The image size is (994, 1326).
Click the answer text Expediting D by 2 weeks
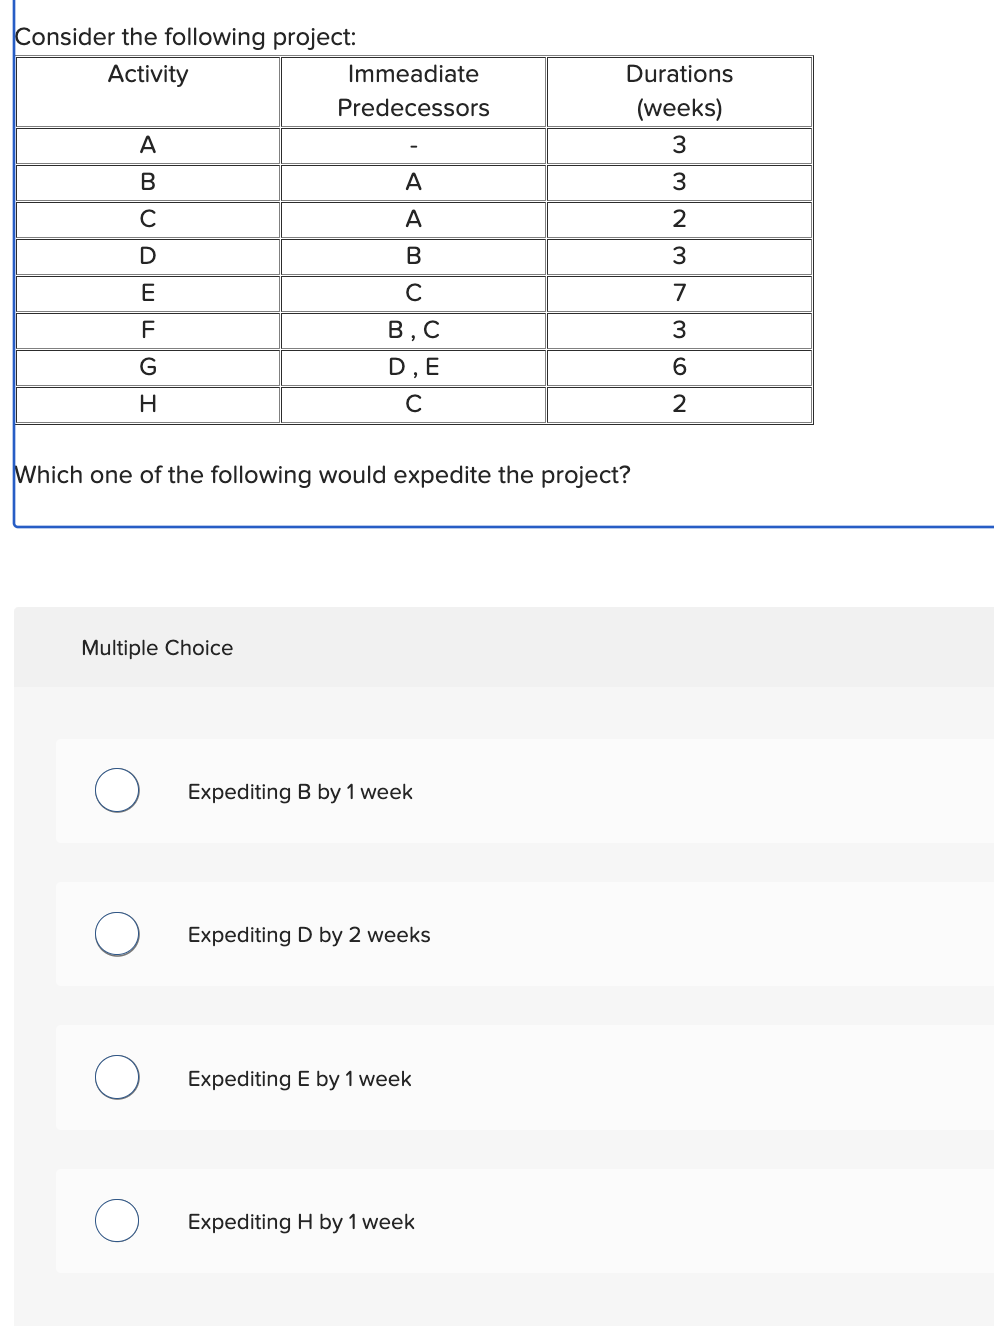click(308, 935)
